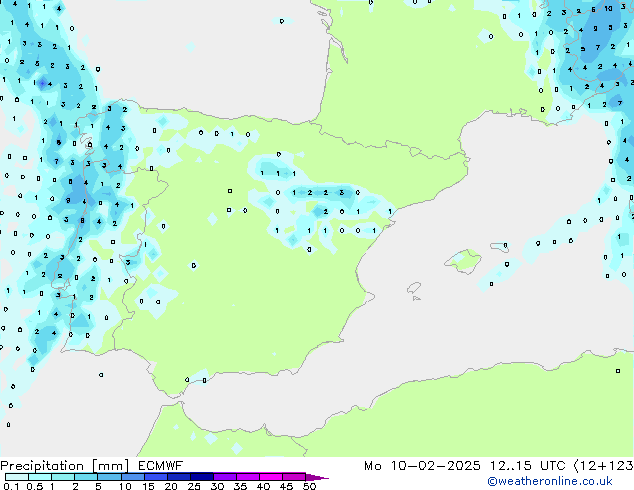
Task: Click the '0.1' legend scale label
Action: point(11,486)
